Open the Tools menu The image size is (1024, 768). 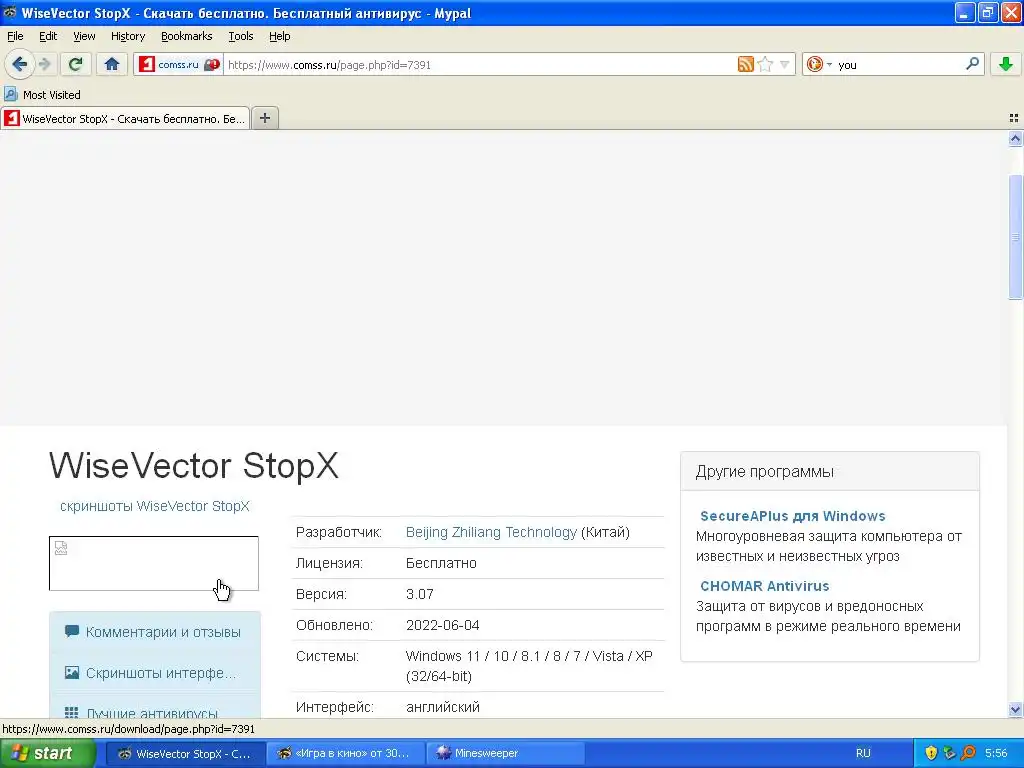[x=240, y=36]
